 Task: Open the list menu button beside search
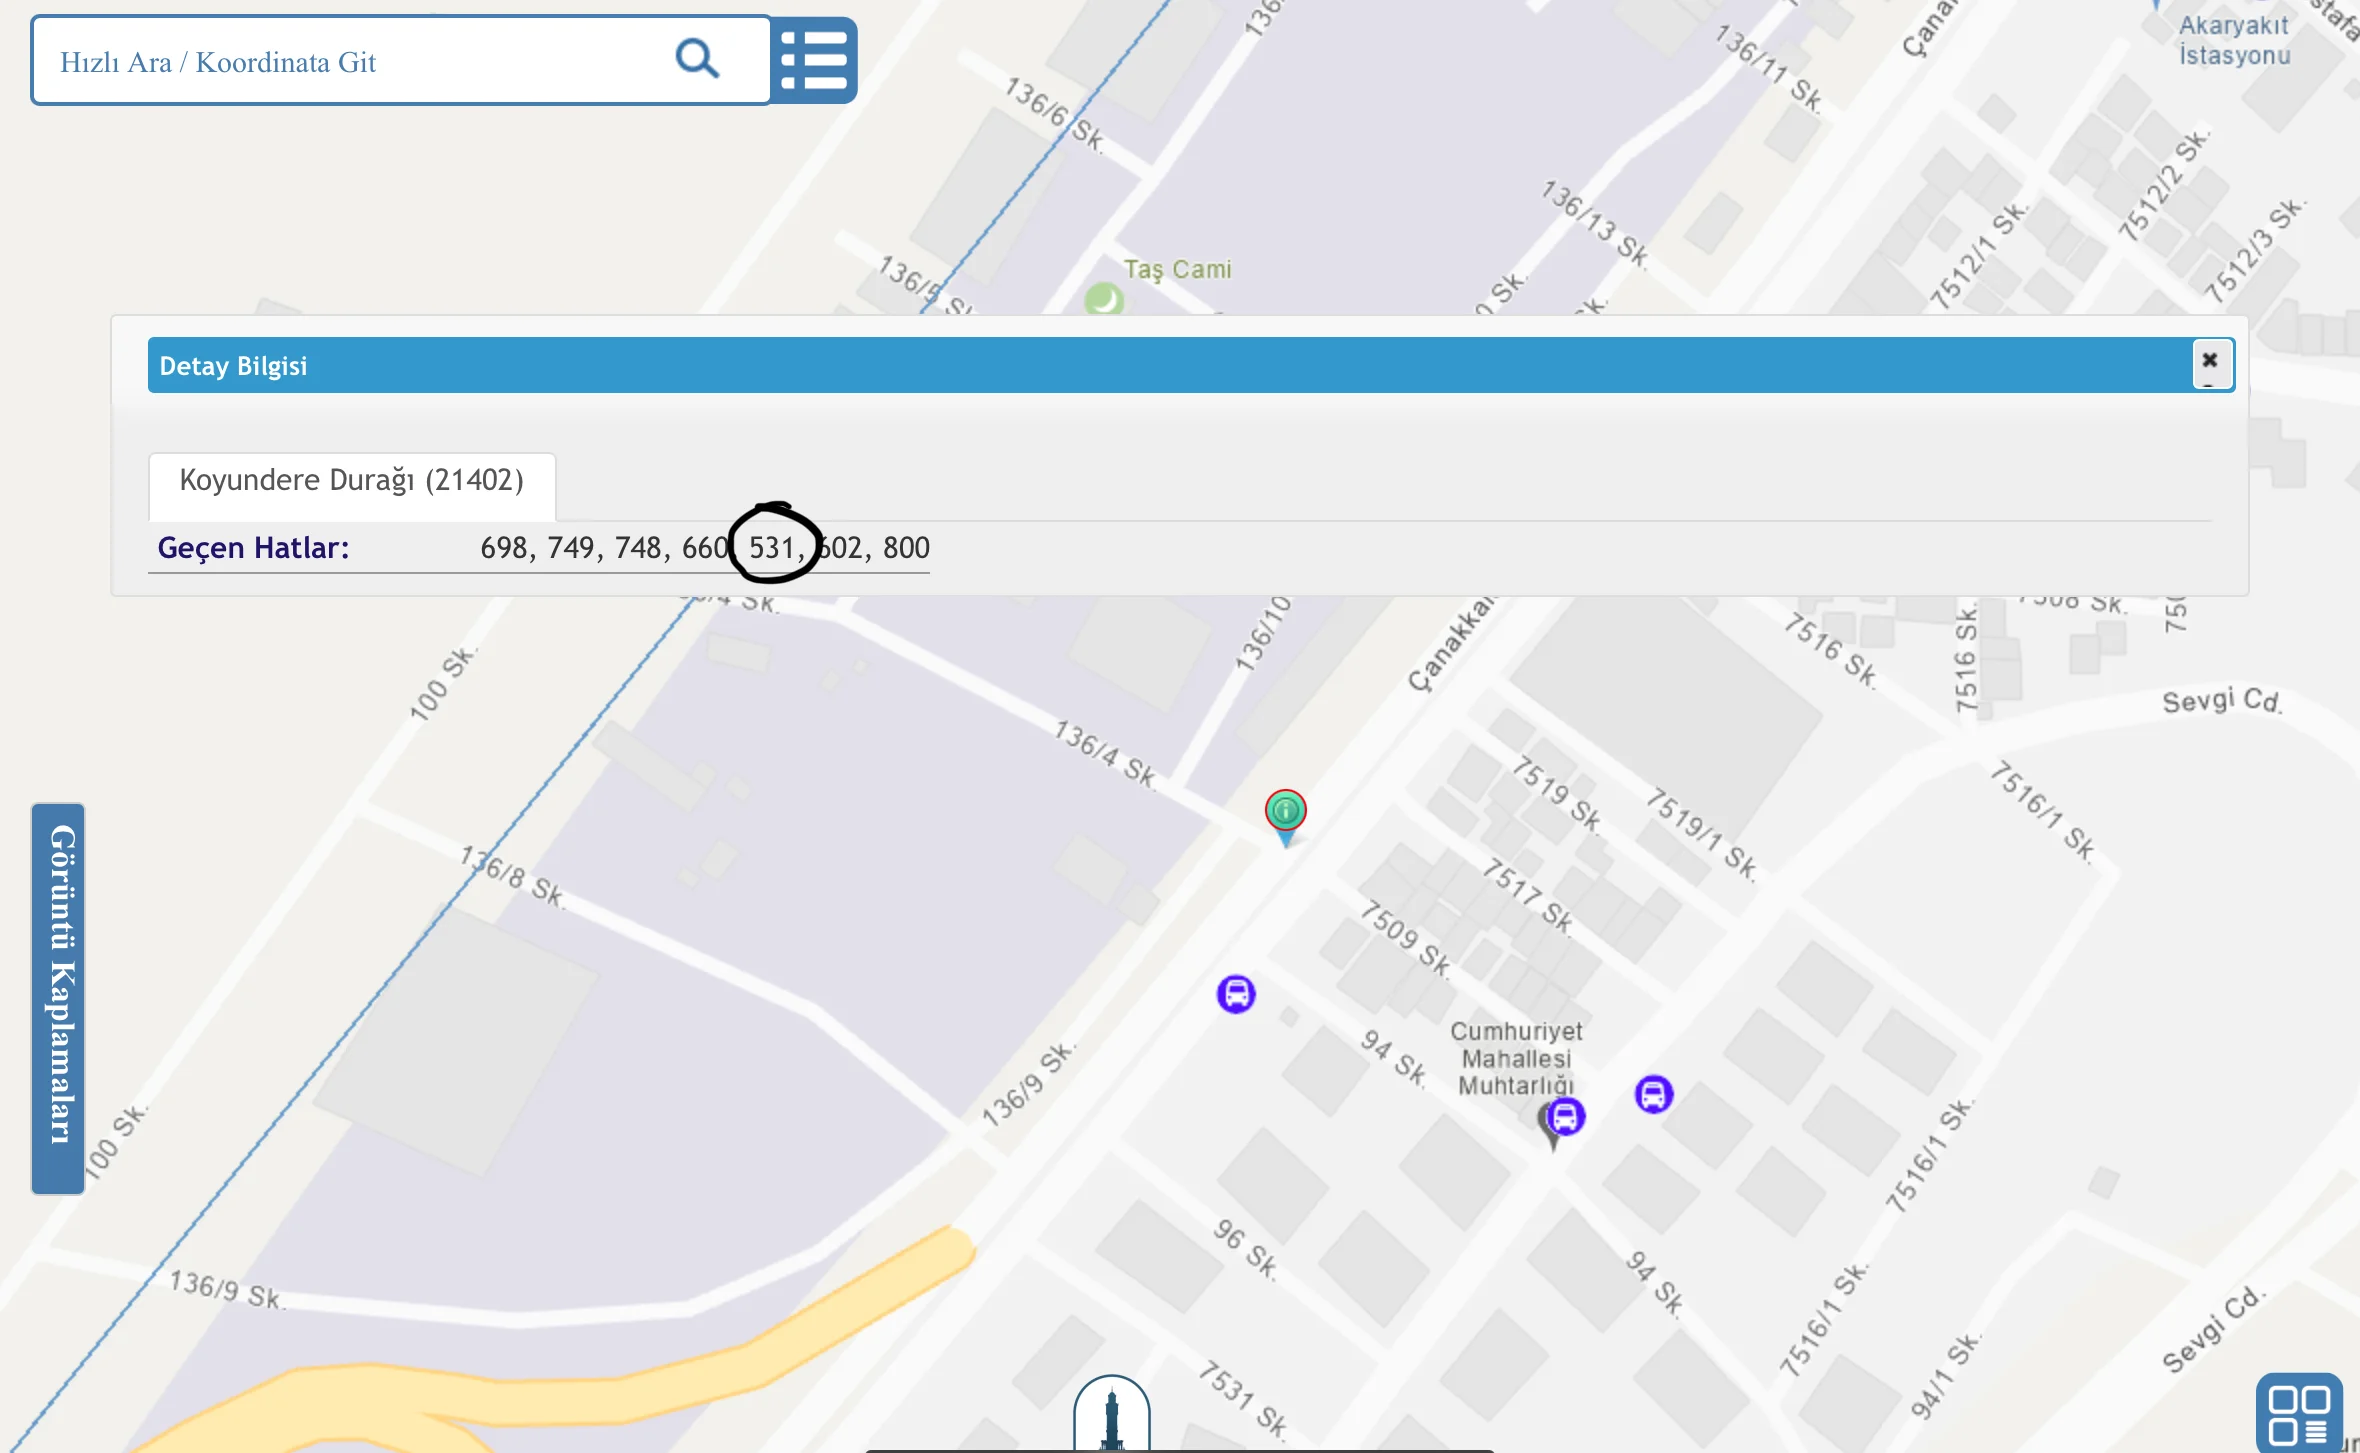(x=814, y=60)
